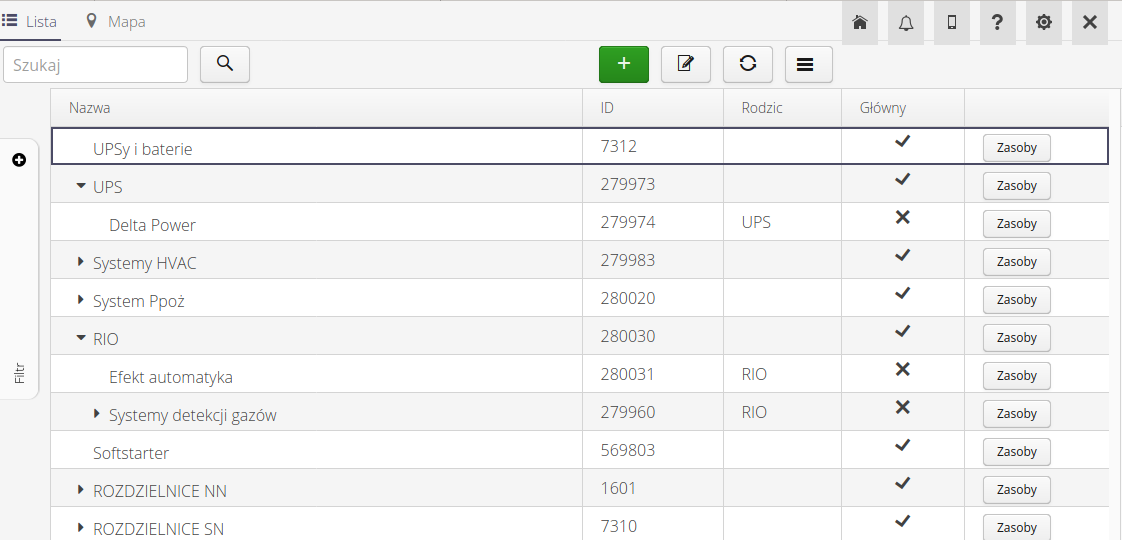Click the mobile phone icon
Image resolution: width=1122 pixels, height=540 pixels.
[952, 22]
